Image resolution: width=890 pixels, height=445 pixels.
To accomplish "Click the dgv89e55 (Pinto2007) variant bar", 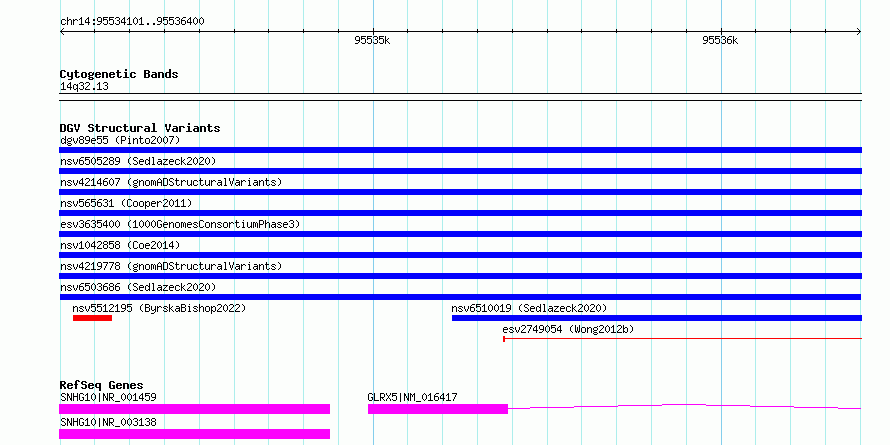I will 460,150.
